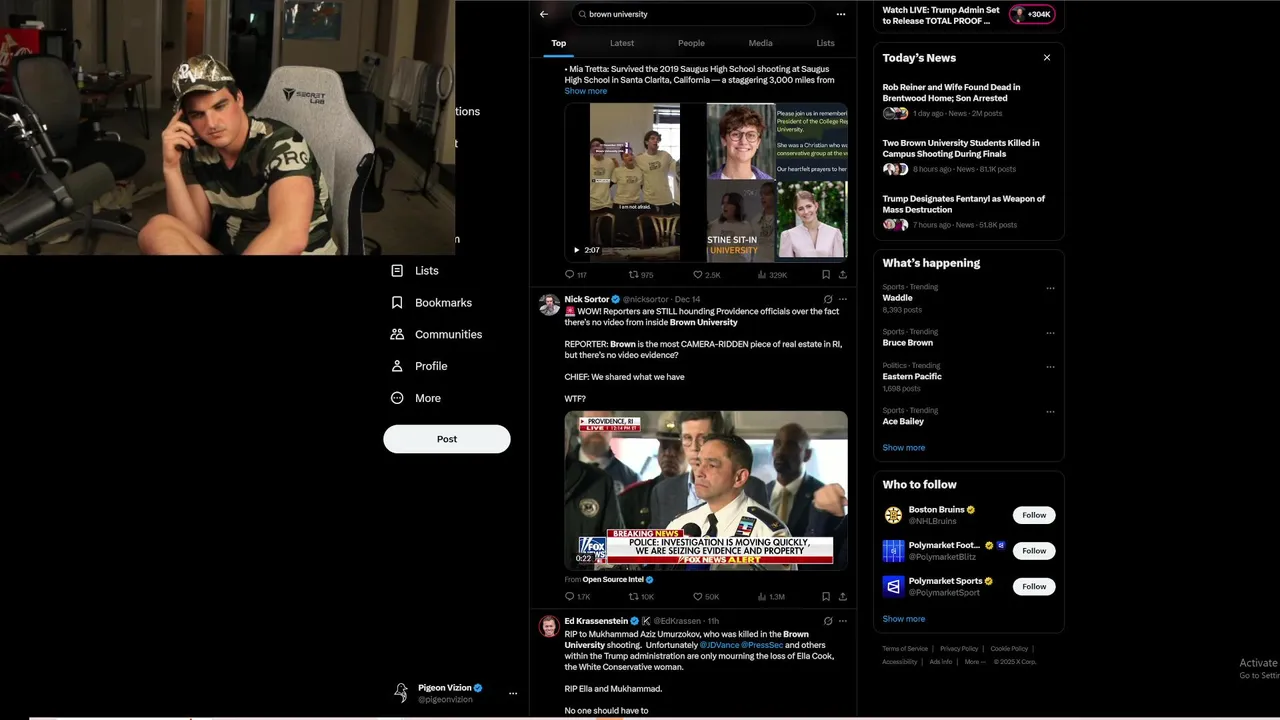Open Rob Reiner news story
Screen dimensions: 1280x720
coord(968,102)
